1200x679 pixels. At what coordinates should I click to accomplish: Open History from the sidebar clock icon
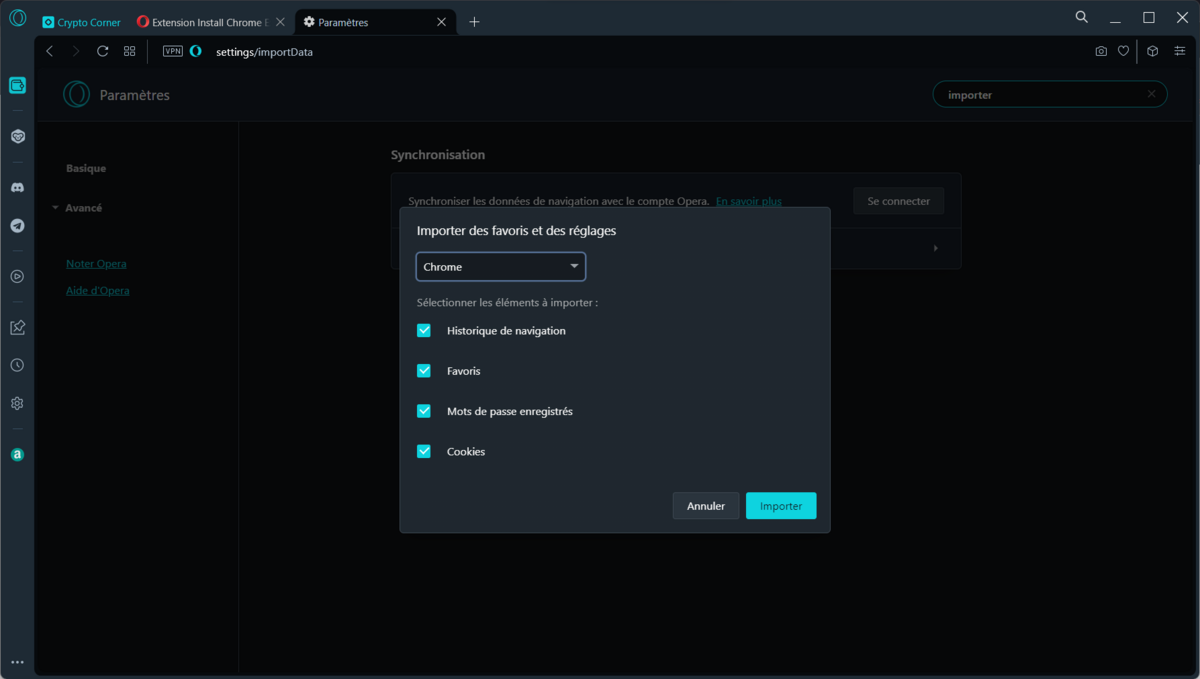click(x=17, y=366)
